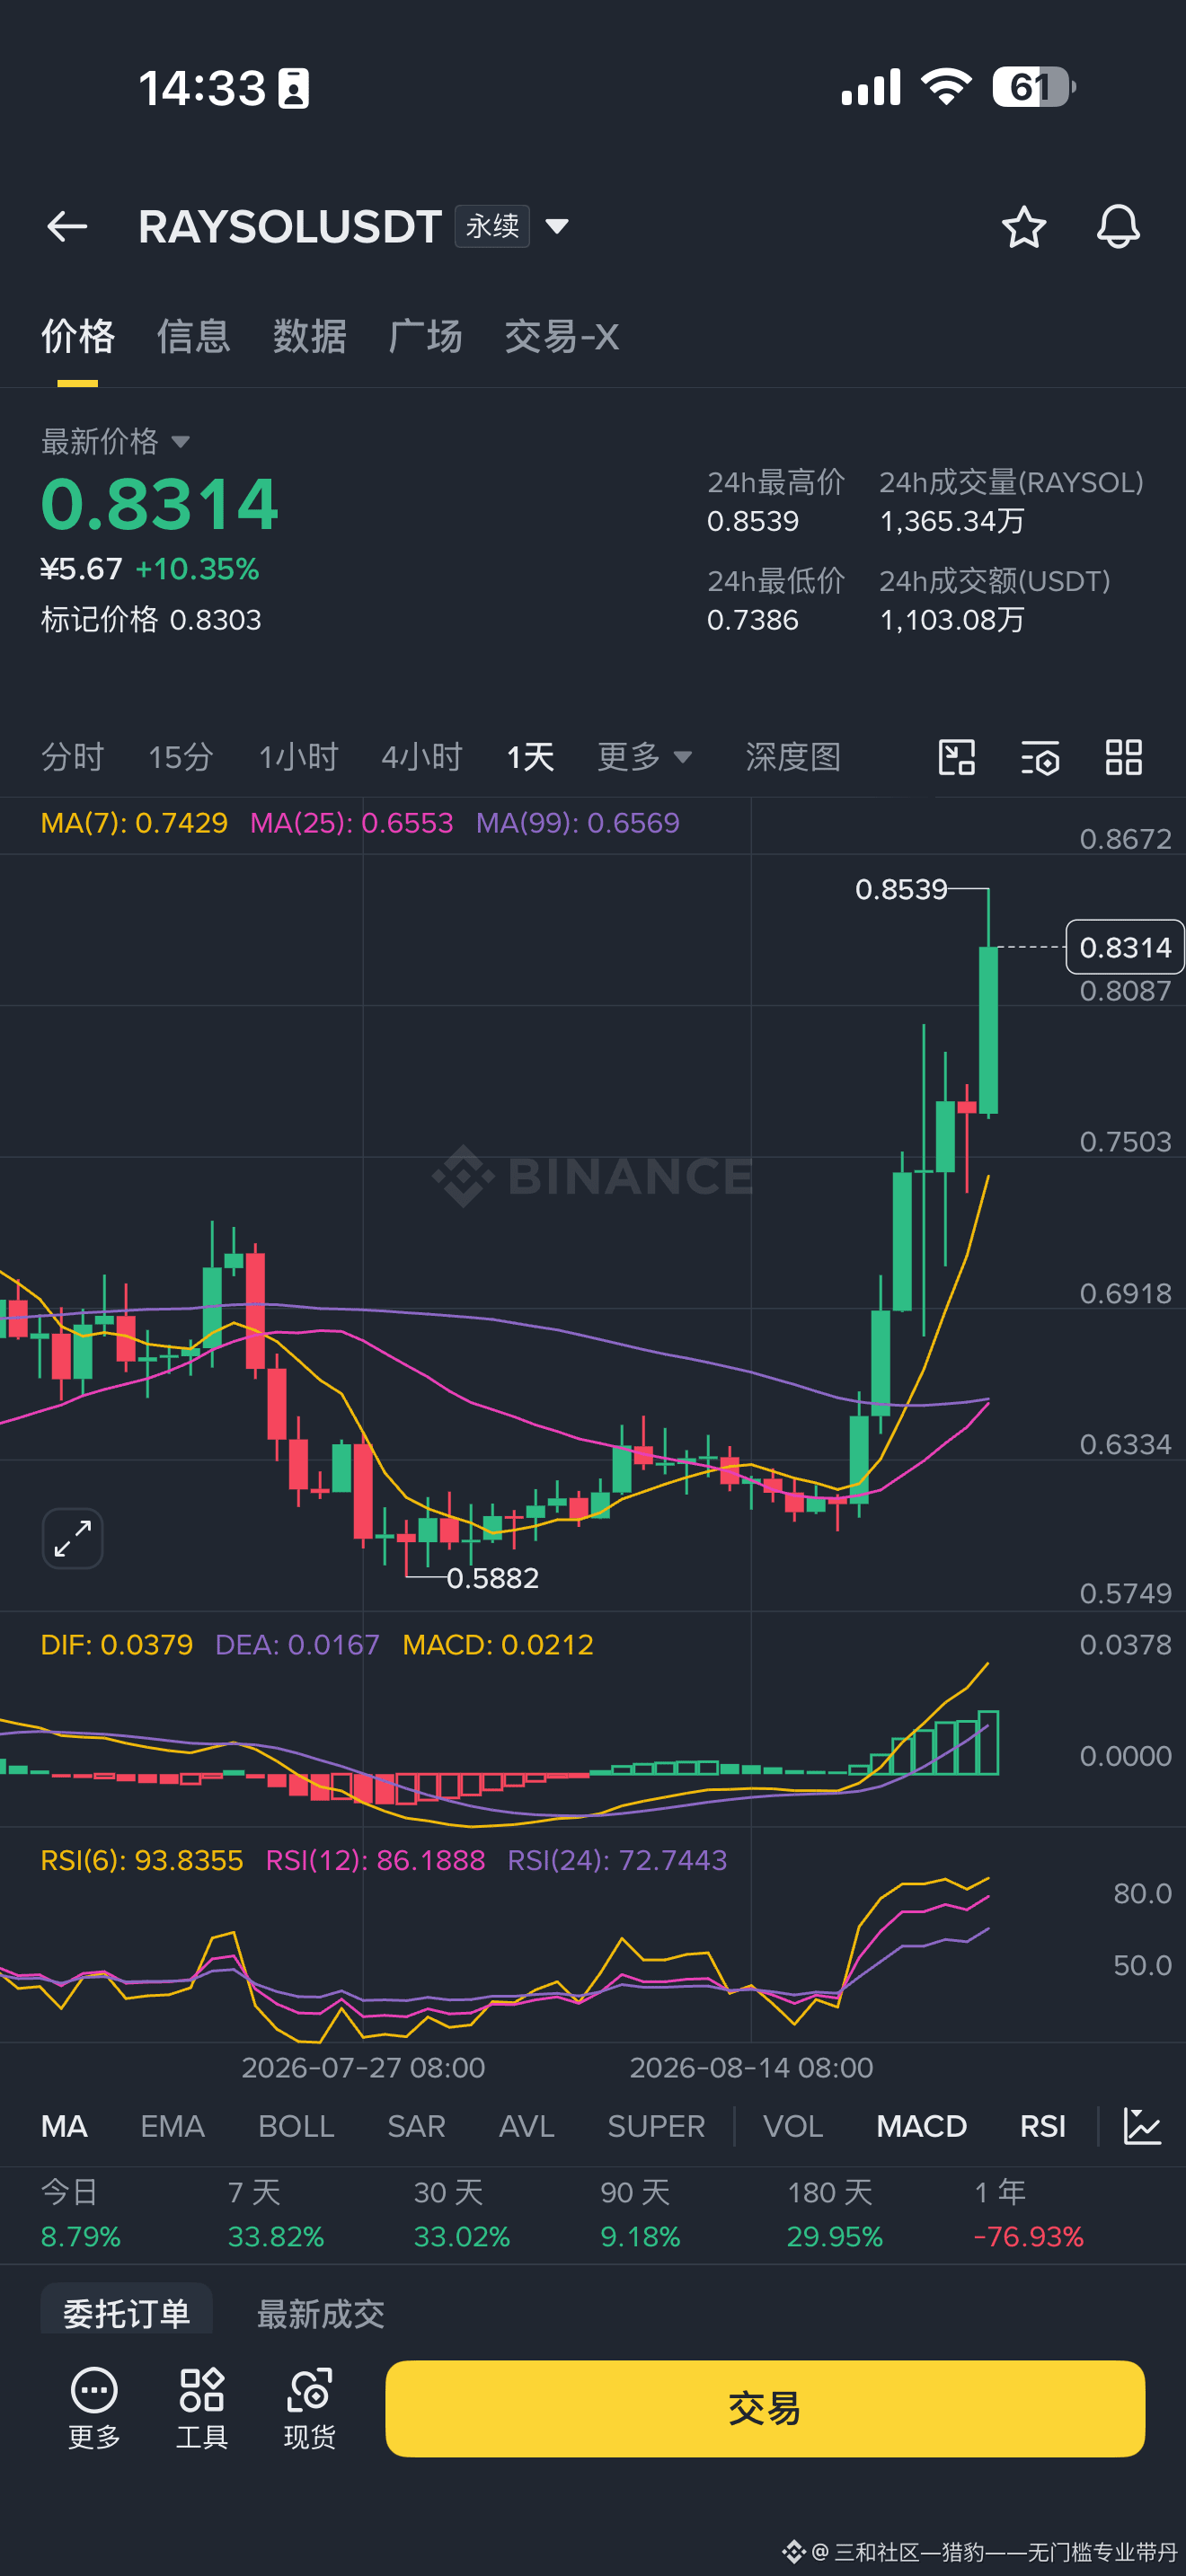The height and width of the screenshot is (2576, 1186).
Task: Toggle the RSI sub-indicator
Action: tap(1043, 2126)
